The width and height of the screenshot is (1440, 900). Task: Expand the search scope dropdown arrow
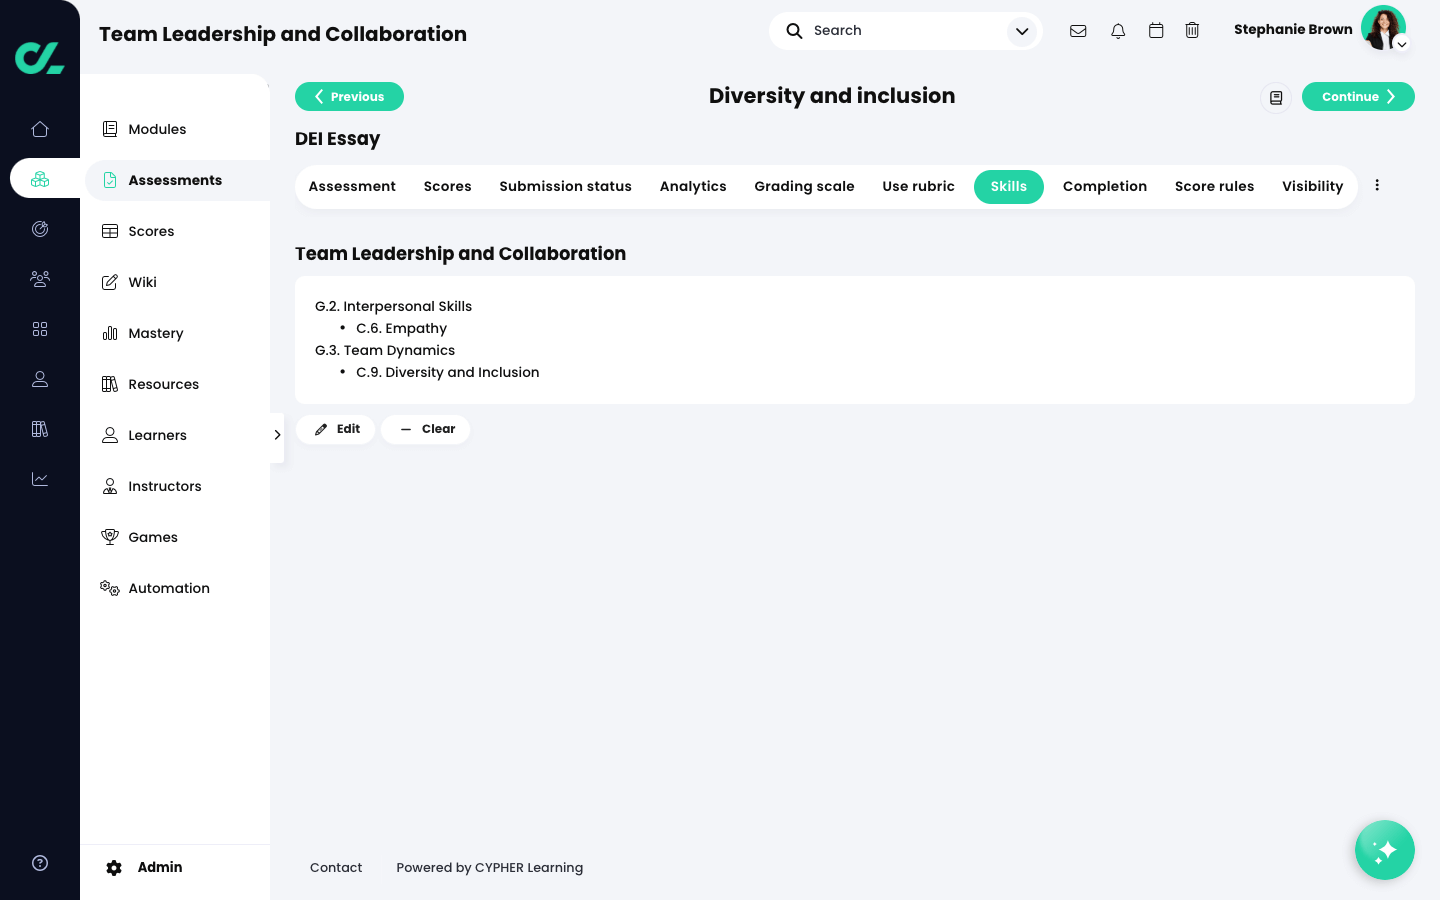[x=1022, y=31]
